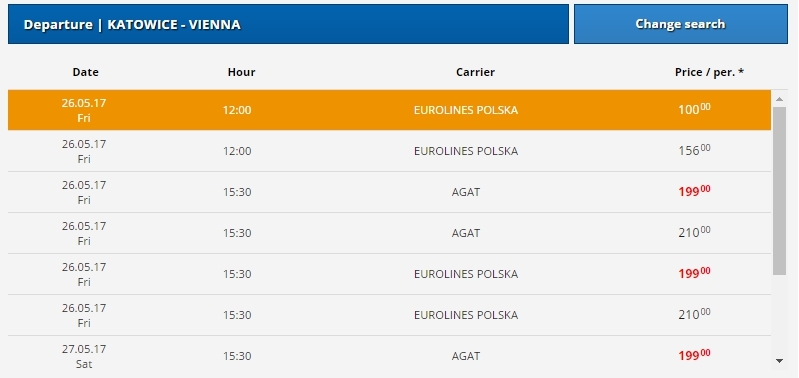Select the highlighted 12:00 Eurolines Polska row priced 100

(389, 110)
